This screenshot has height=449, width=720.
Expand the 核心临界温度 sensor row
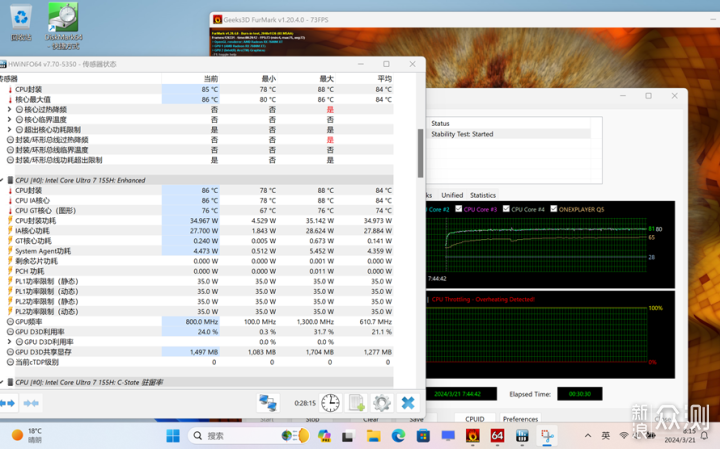(9, 119)
